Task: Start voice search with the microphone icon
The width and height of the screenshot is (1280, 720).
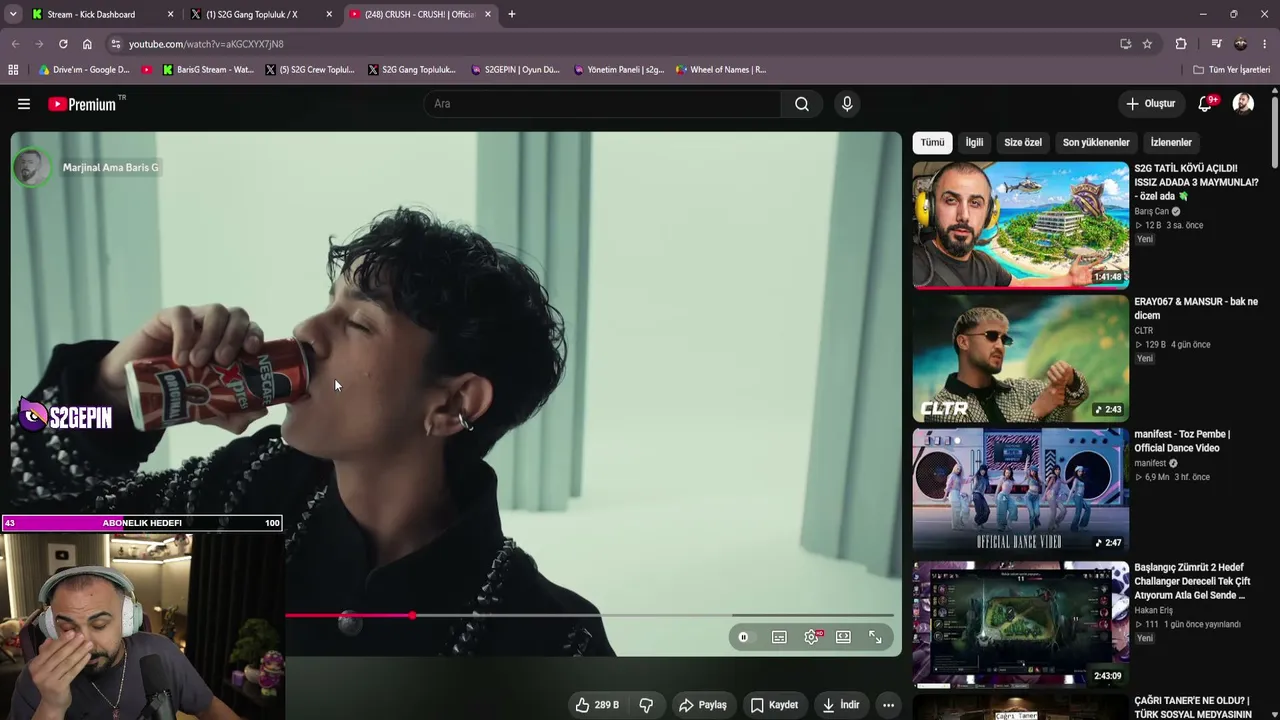Action: point(847,104)
